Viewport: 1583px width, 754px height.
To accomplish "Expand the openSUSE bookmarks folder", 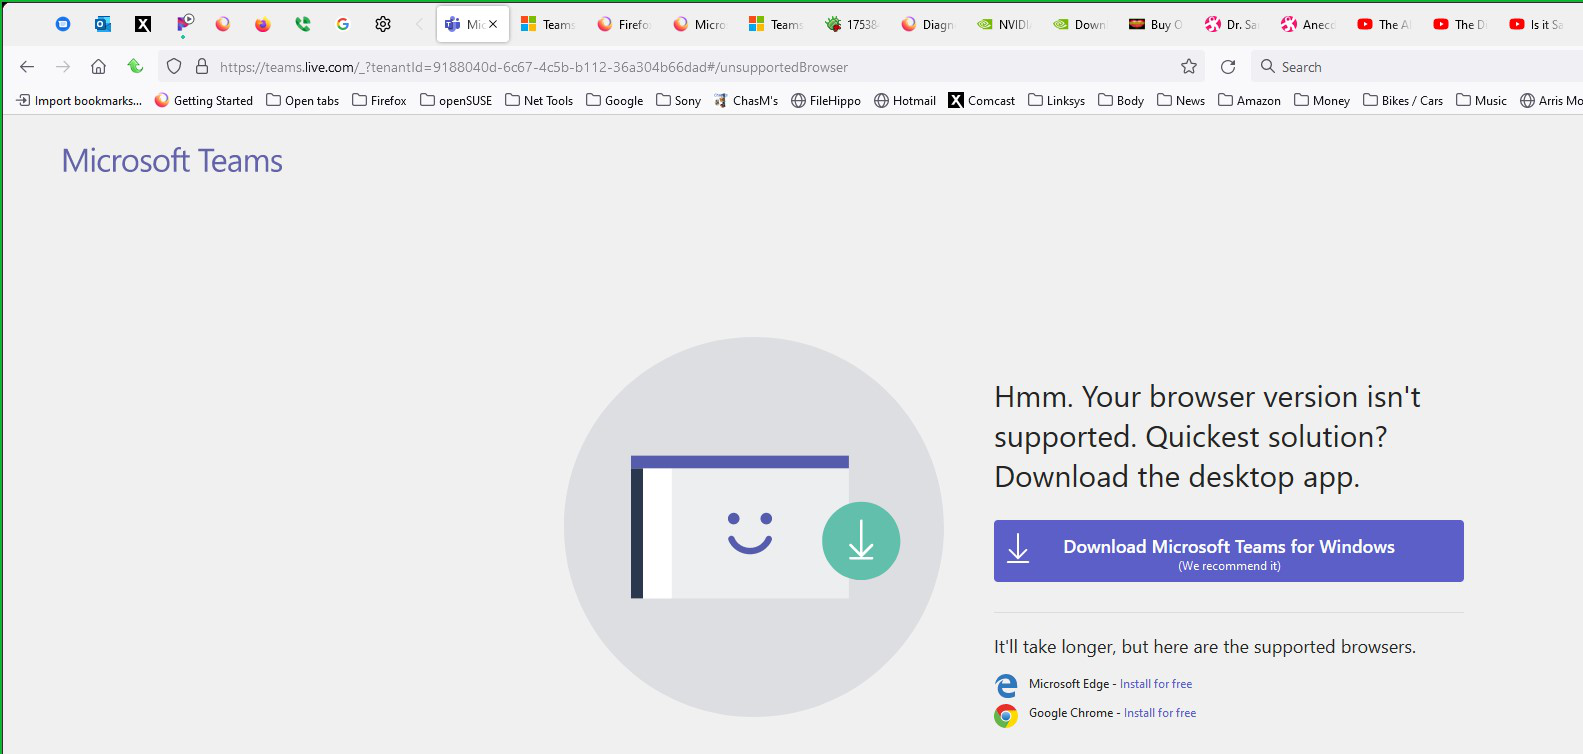I will [x=456, y=100].
